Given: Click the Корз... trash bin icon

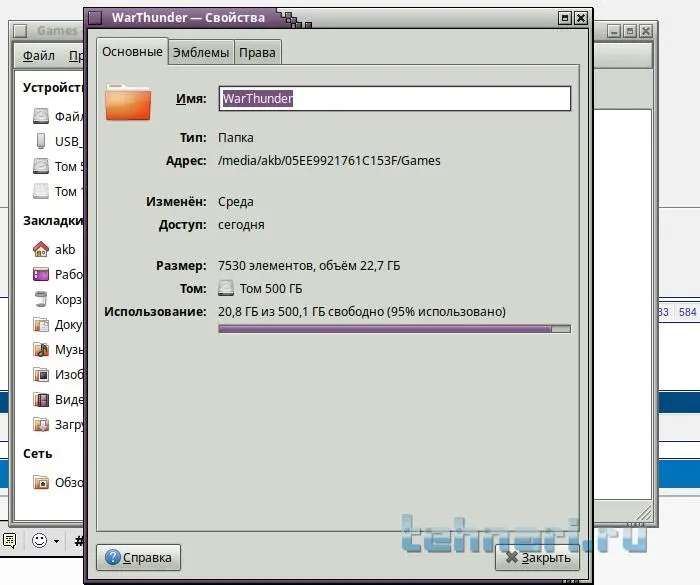Looking at the screenshot, I should 41,299.
